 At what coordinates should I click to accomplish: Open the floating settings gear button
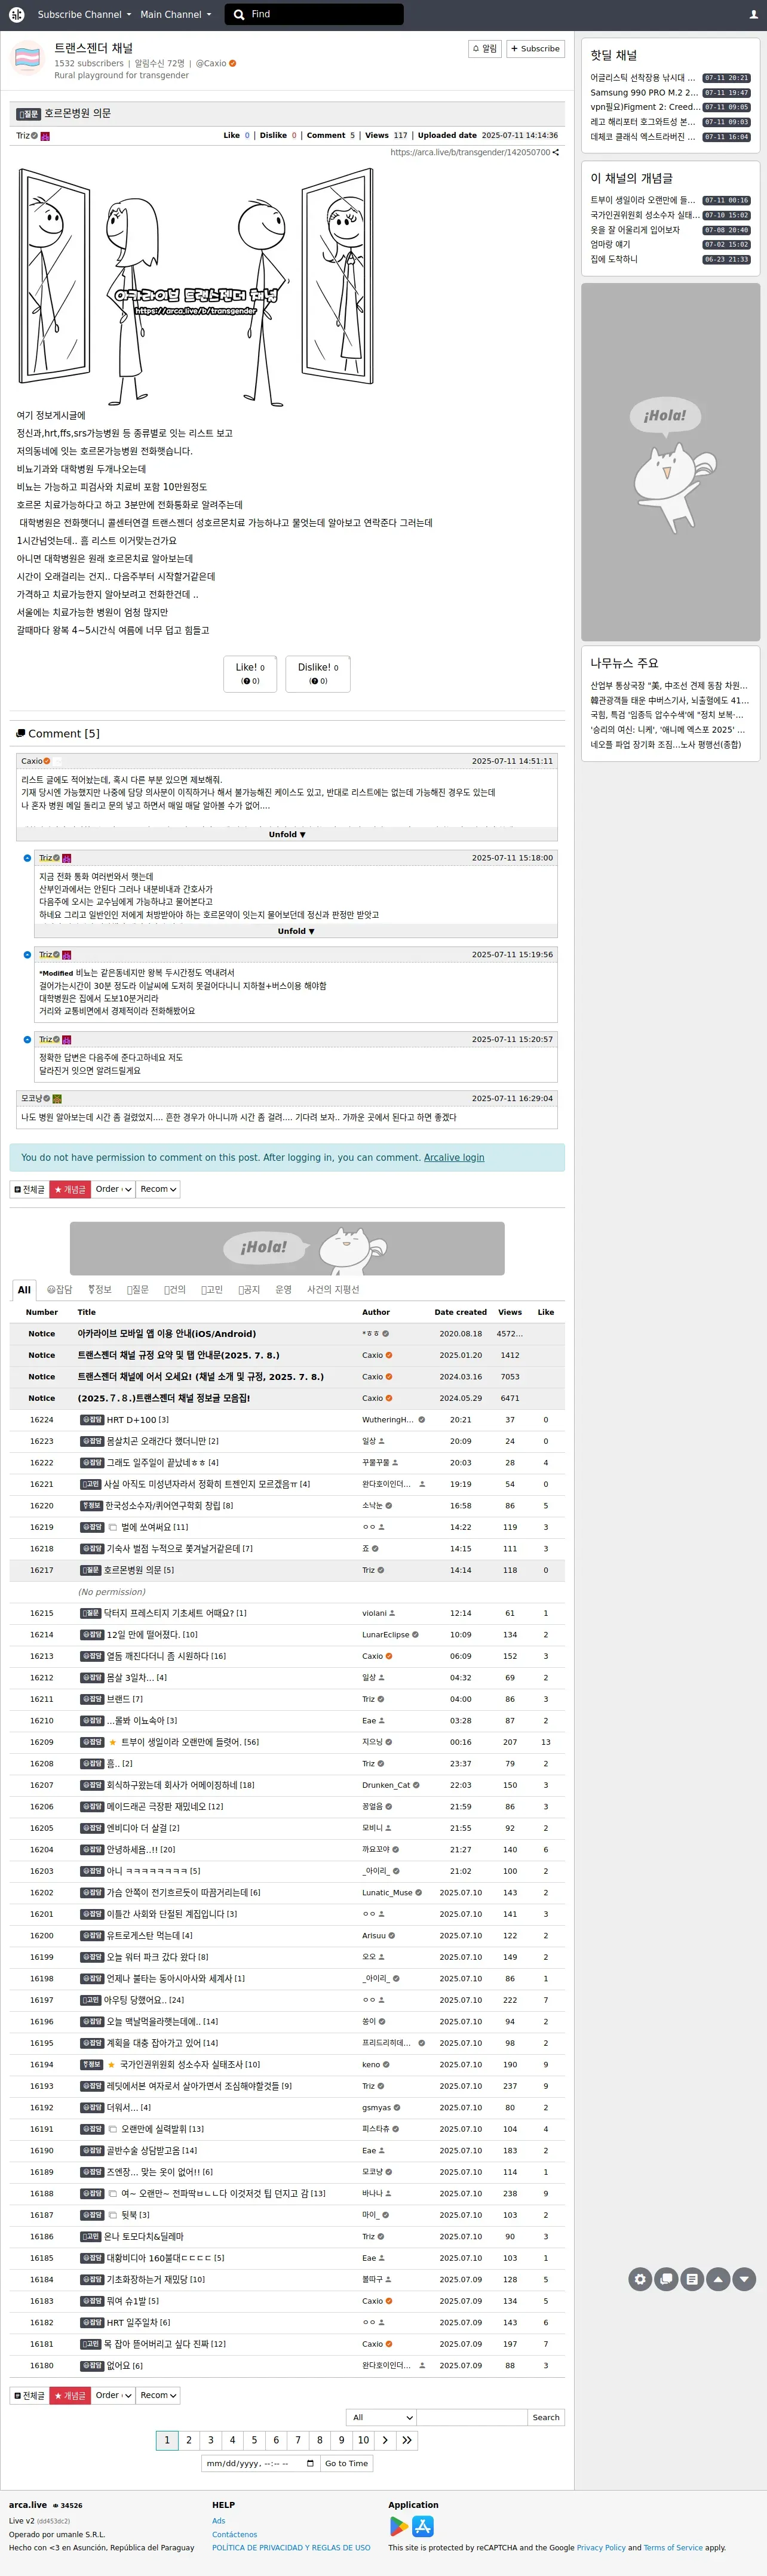pos(640,2279)
